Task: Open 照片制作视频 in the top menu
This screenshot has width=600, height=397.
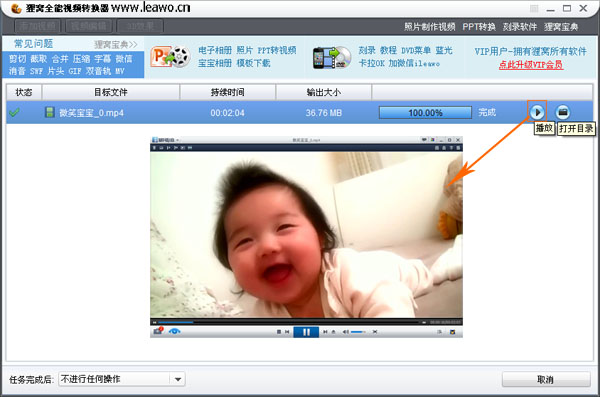Action: [430, 27]
